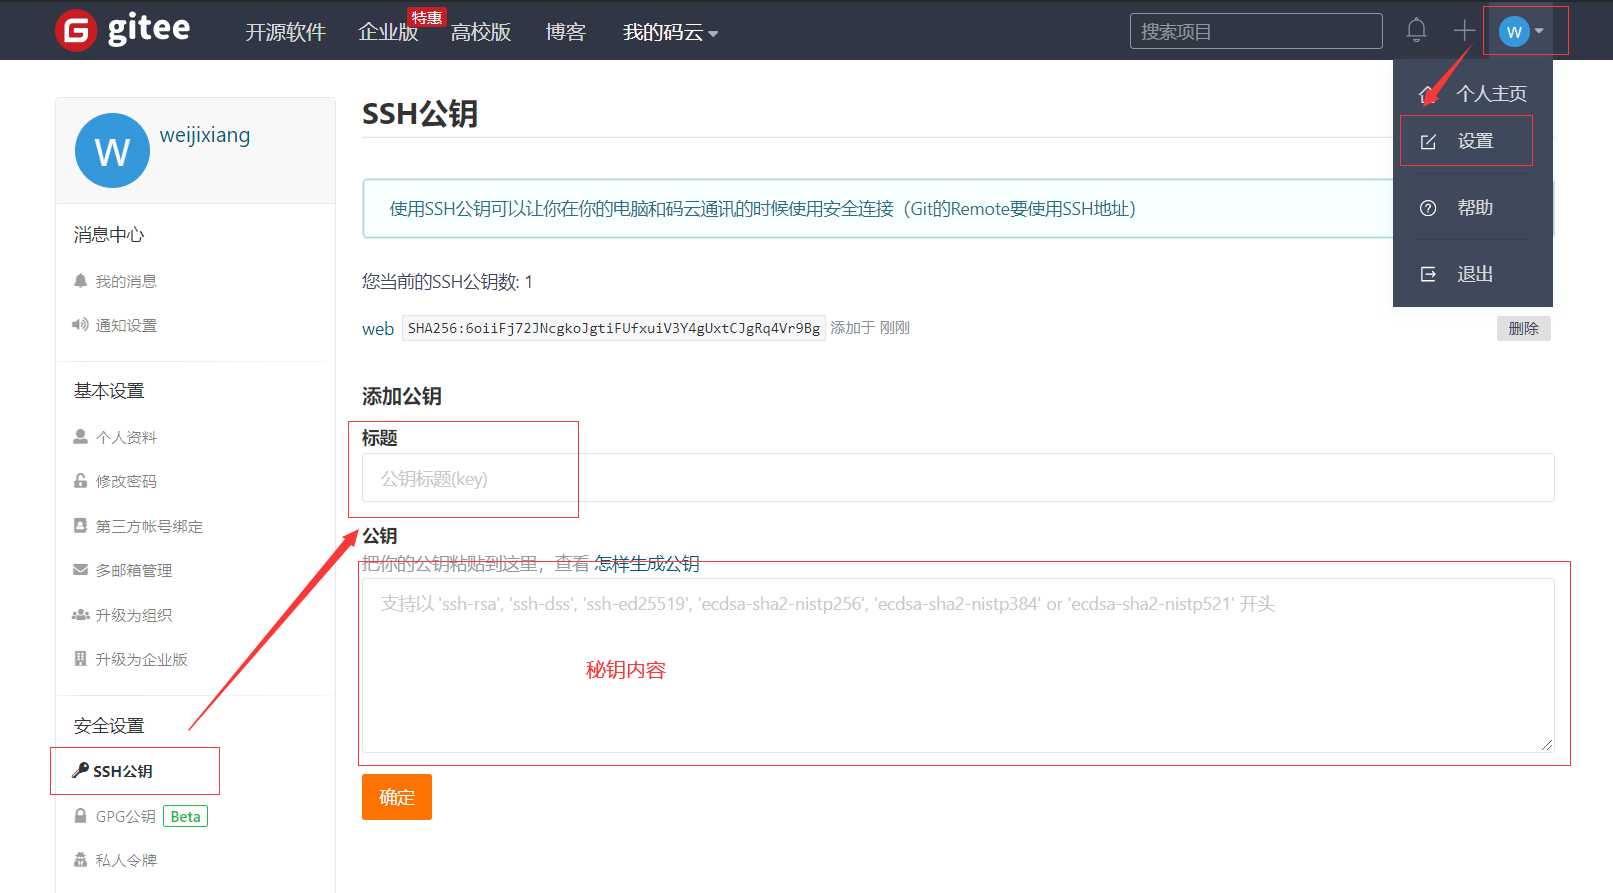Click the large W profile avatar
Viewport: 1613px width, 893px height.
pyautogui.click(x=112, y=150)
